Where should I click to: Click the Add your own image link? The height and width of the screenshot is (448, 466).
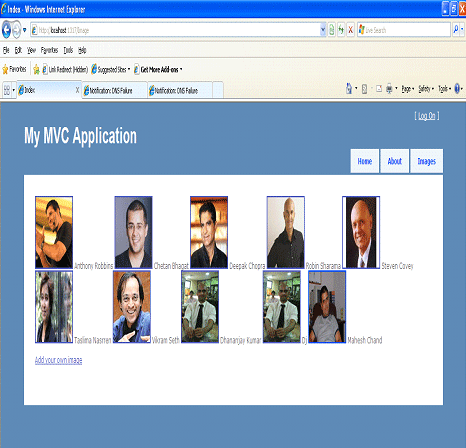pos(59,360)
